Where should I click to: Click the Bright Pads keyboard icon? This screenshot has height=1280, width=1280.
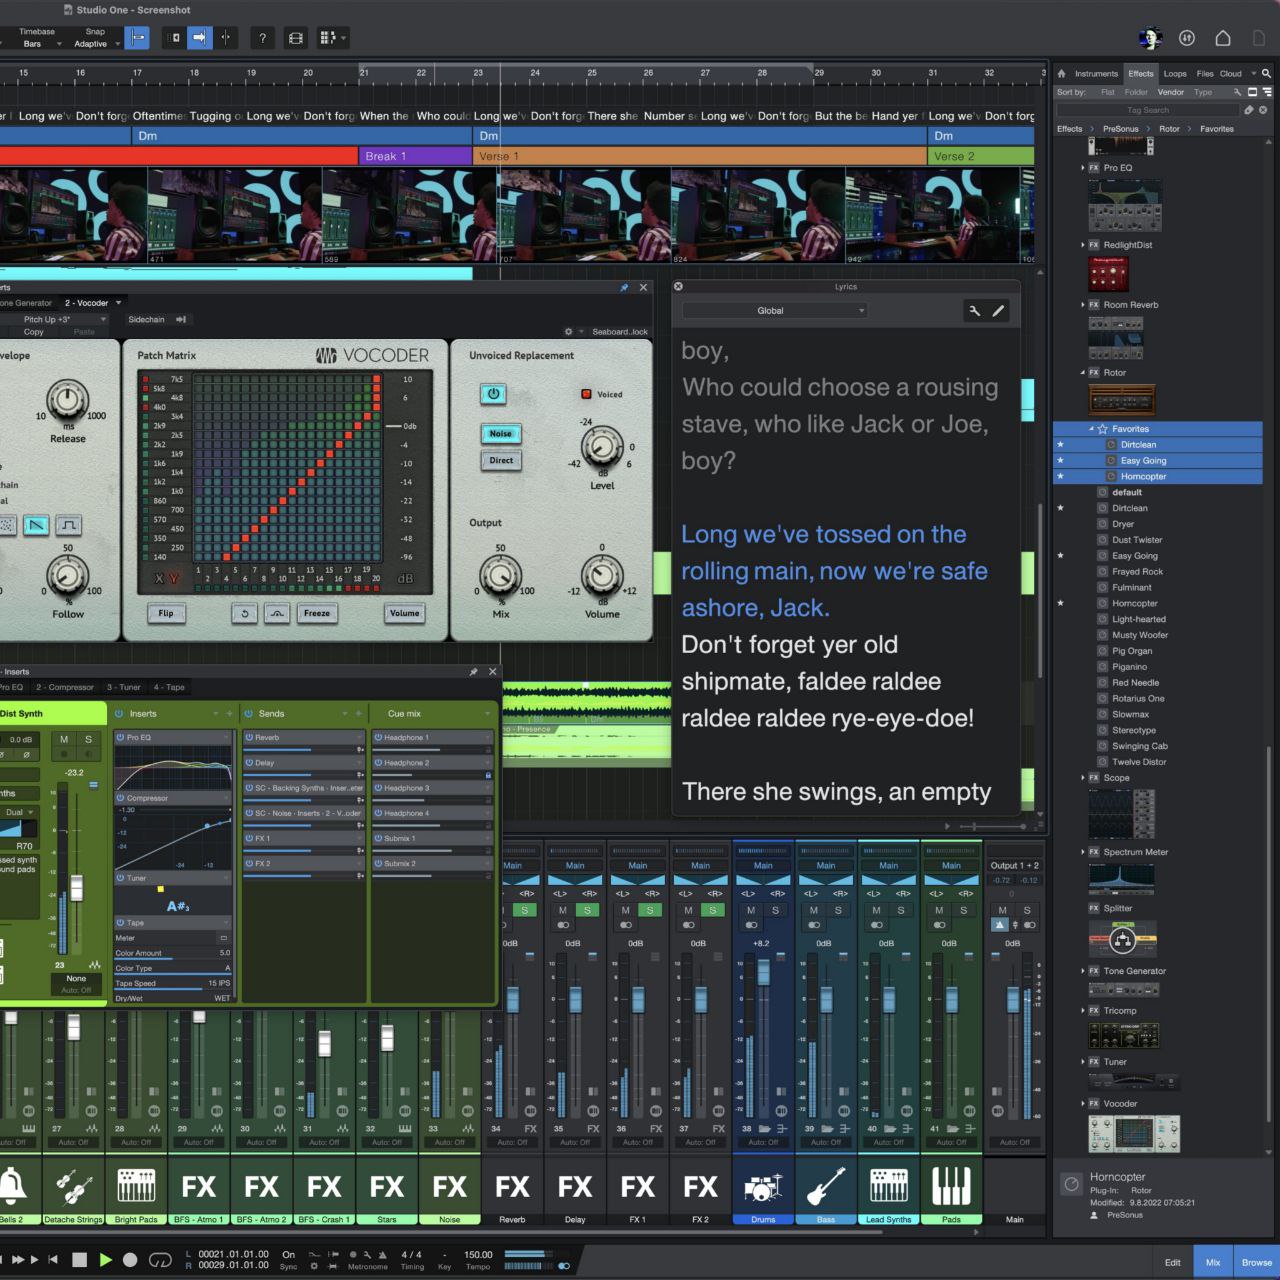136,1187
